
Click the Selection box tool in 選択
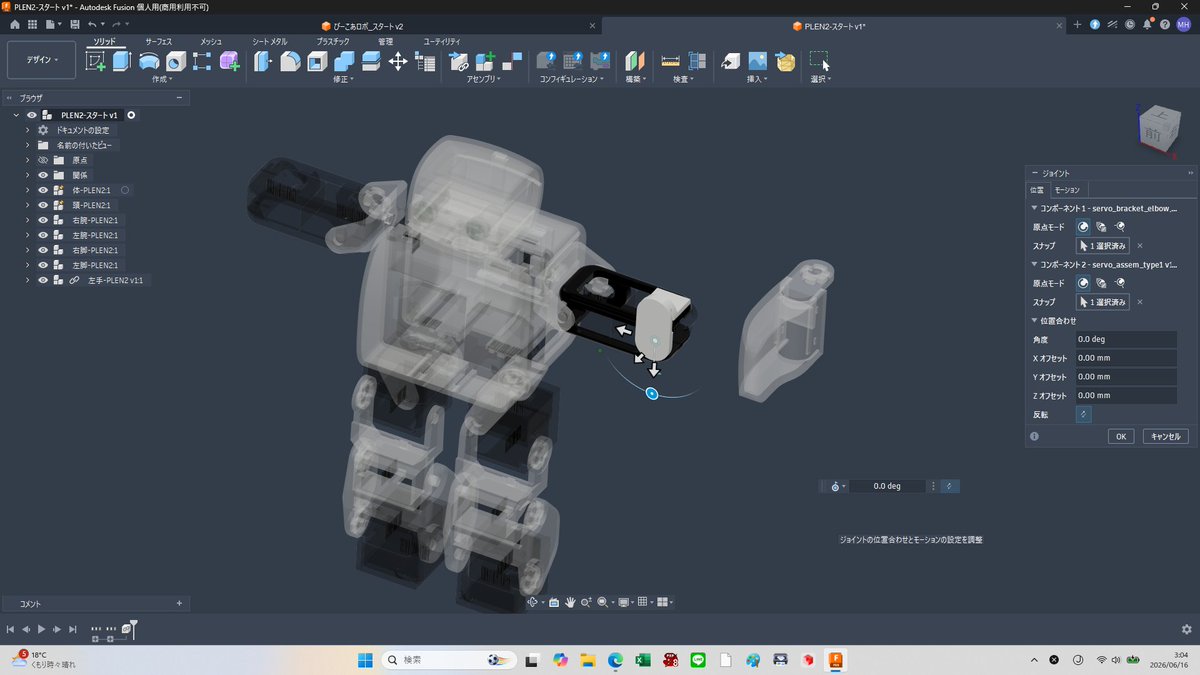[820, 61]
